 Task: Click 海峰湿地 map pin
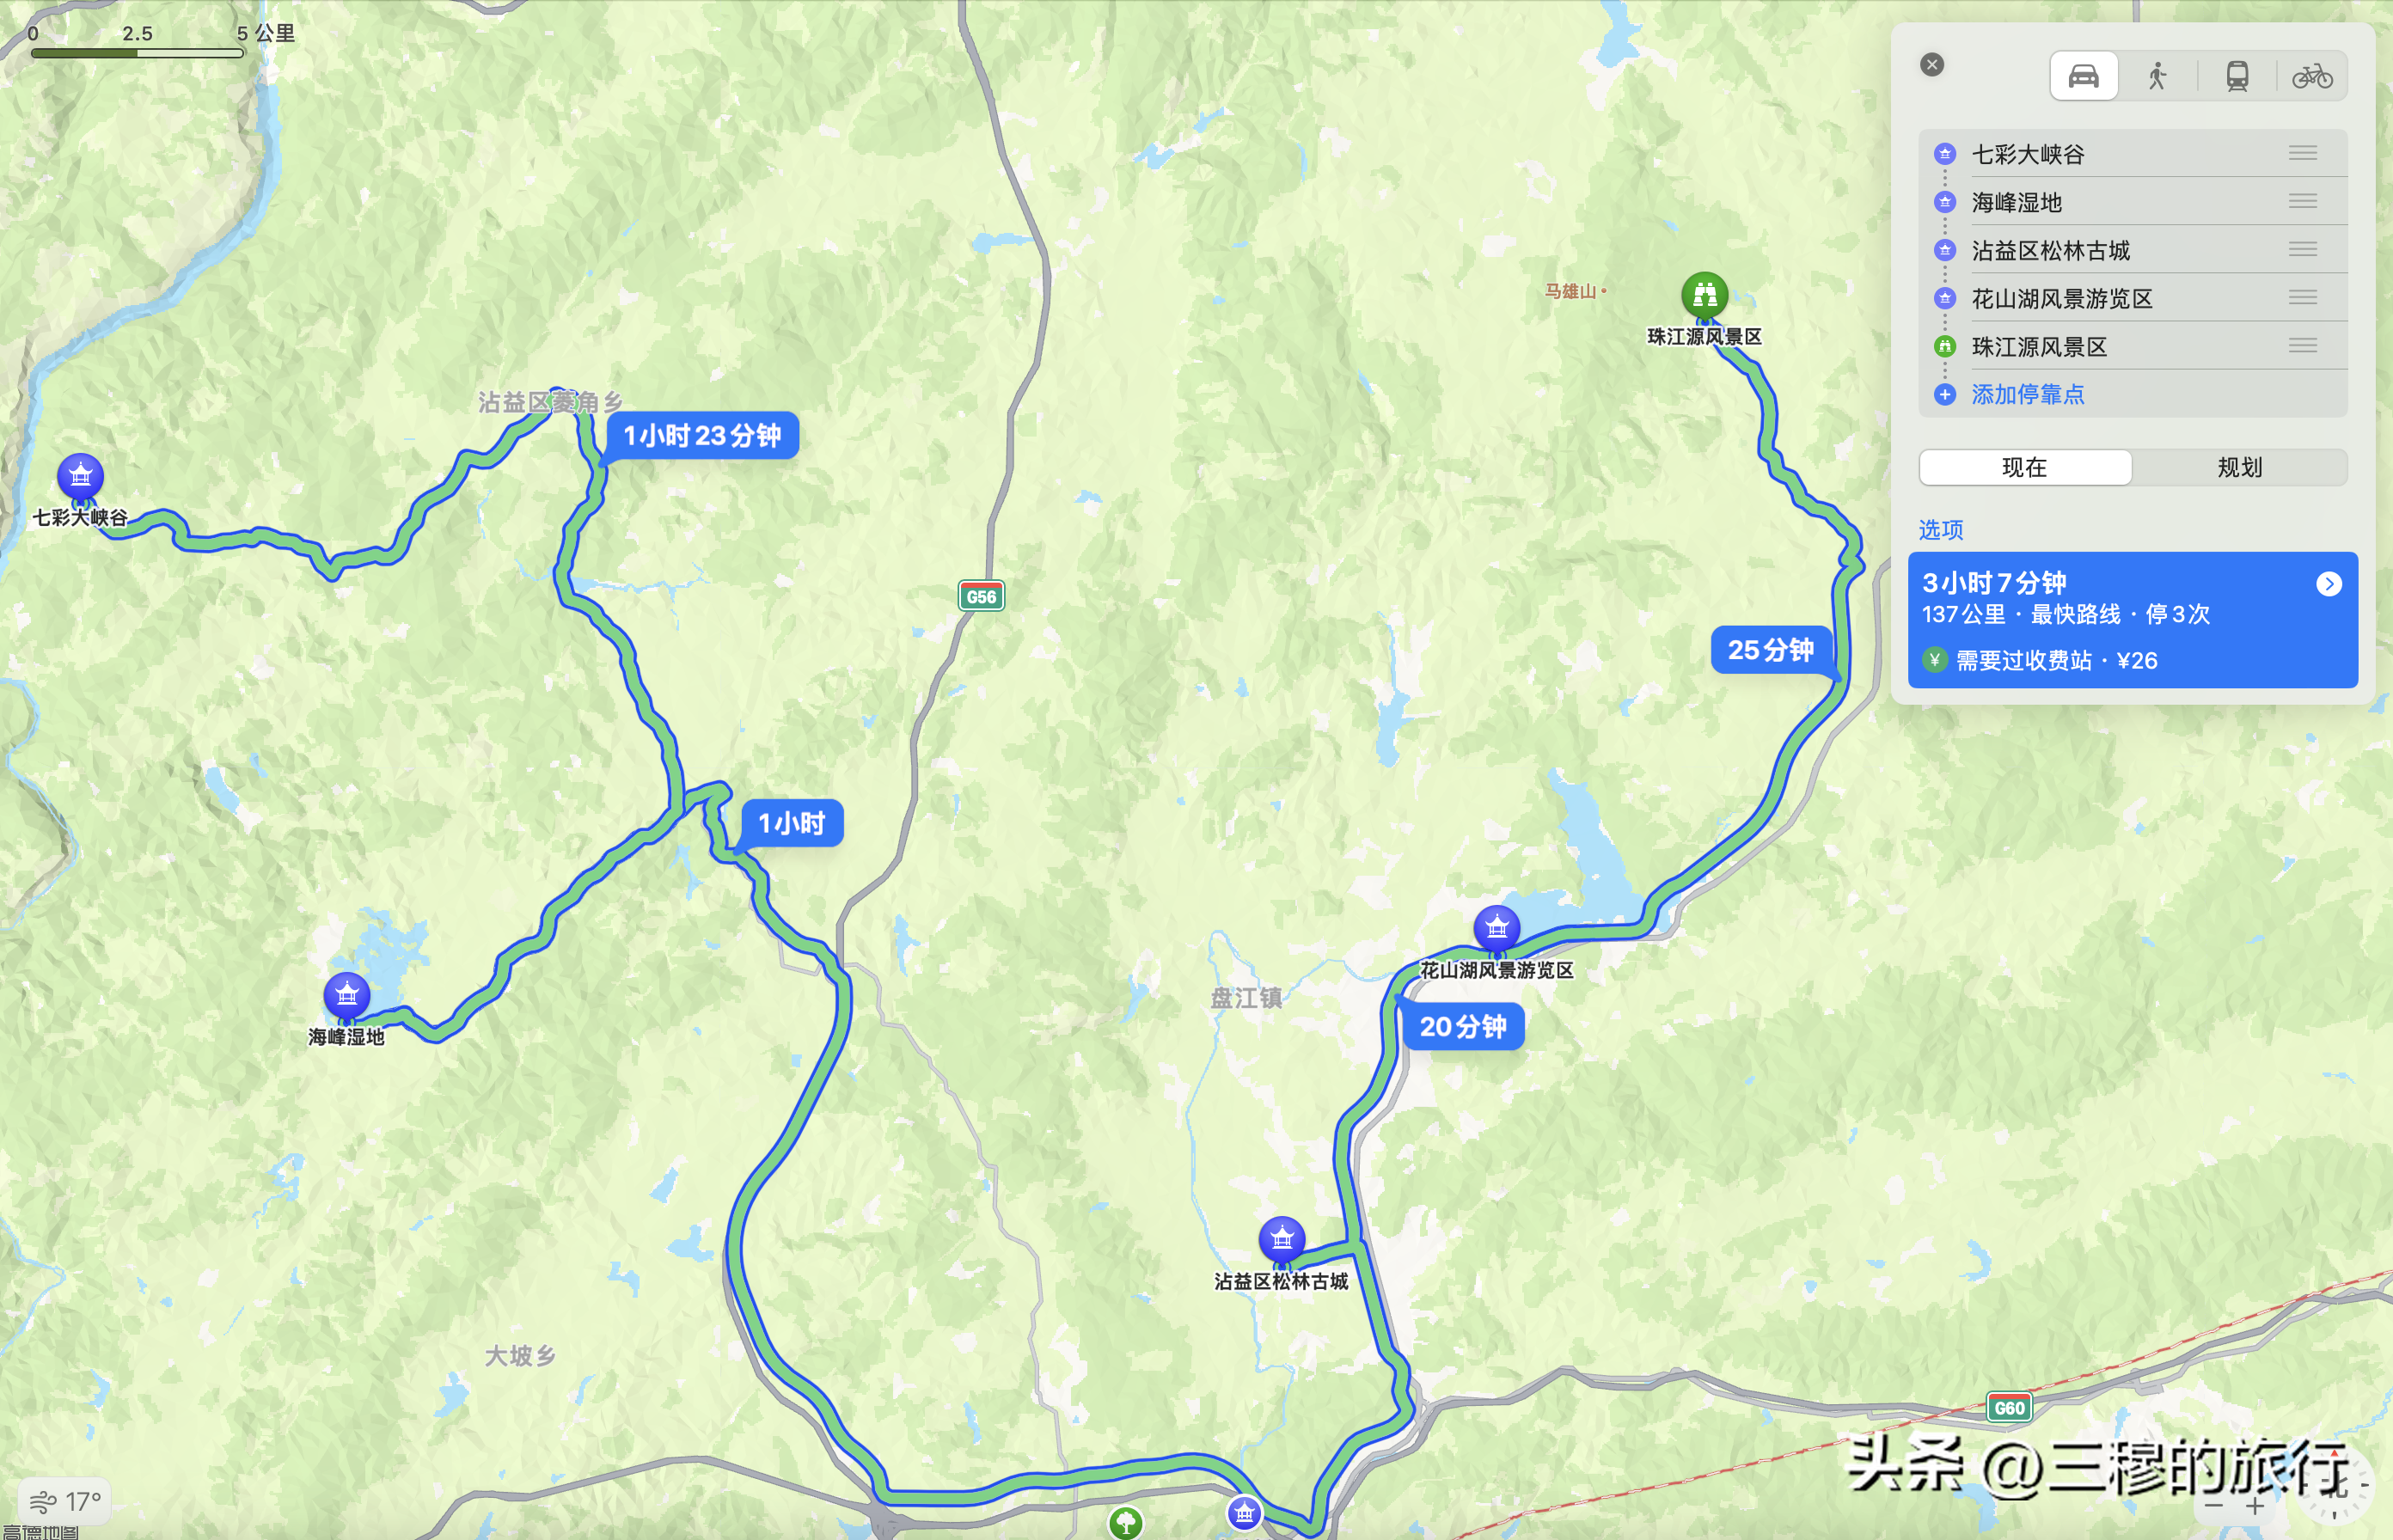coord(347,995)
